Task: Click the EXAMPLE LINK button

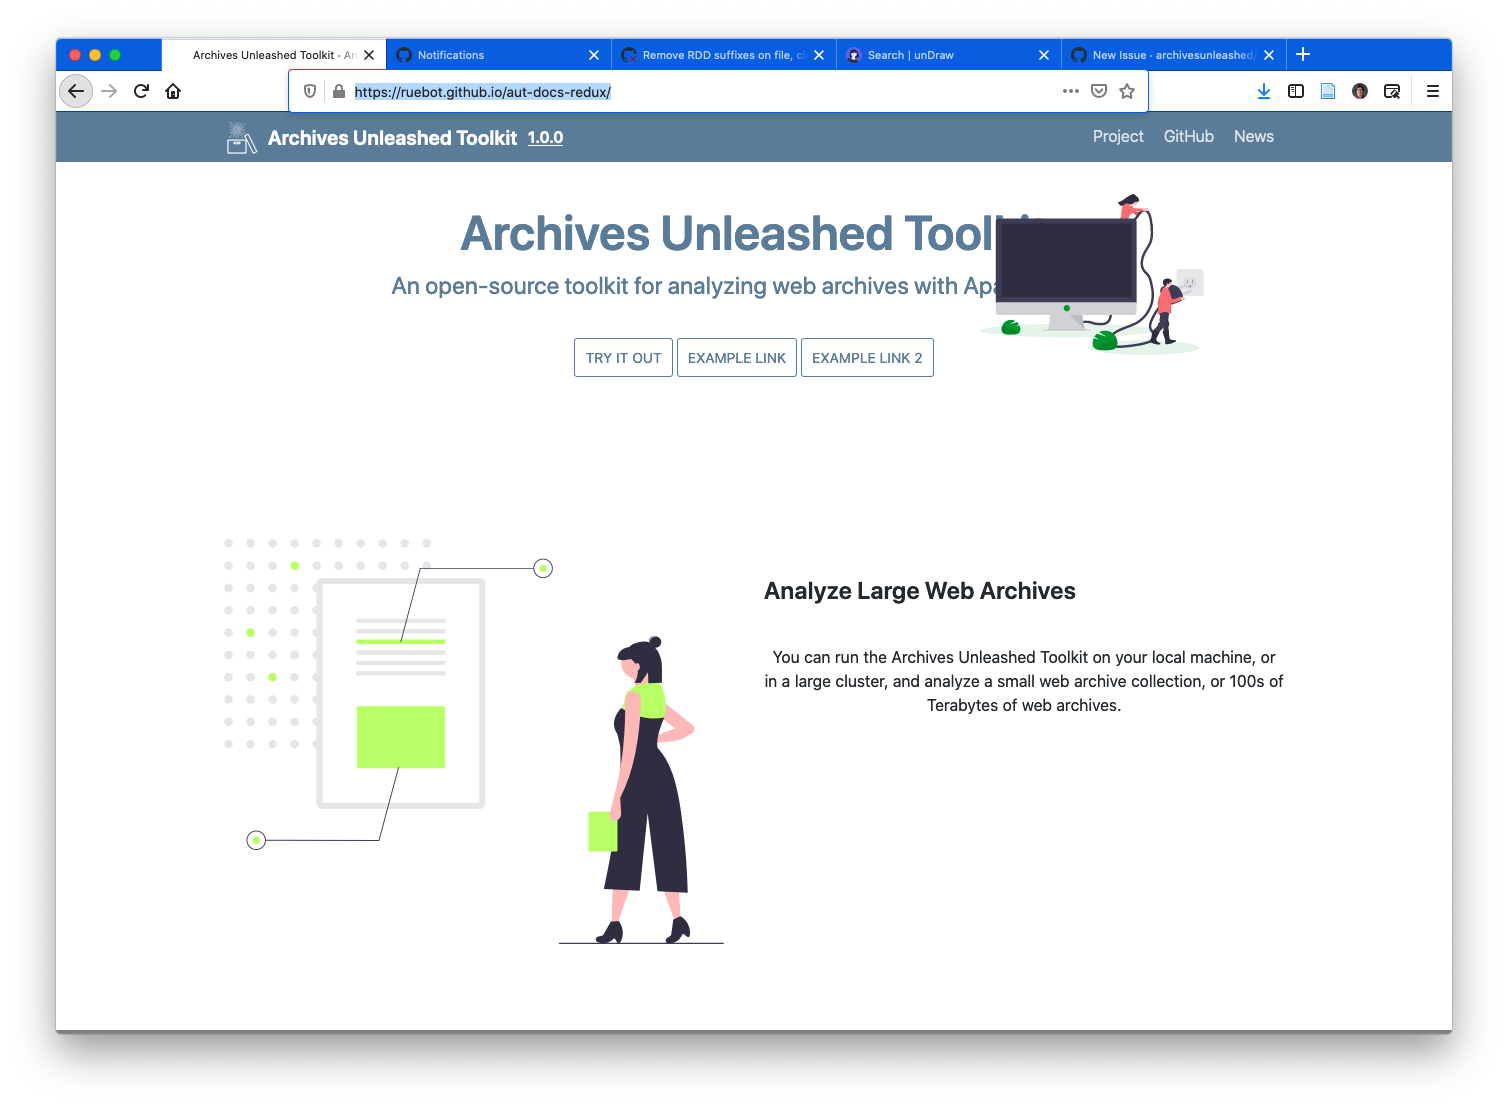Action: click(x=737, y=358)
